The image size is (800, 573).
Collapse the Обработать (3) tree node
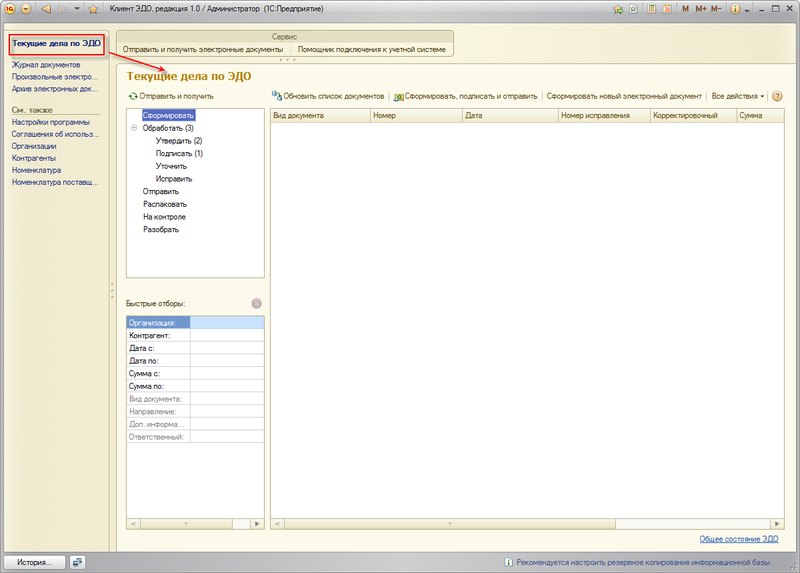pyautogui.click(x=134, y=128)
